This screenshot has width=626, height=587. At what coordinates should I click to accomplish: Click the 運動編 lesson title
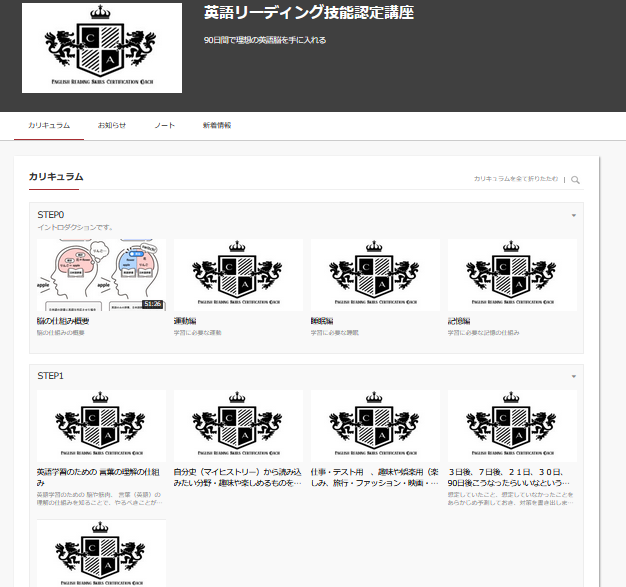pyautogui.click(x=187, y=321)
